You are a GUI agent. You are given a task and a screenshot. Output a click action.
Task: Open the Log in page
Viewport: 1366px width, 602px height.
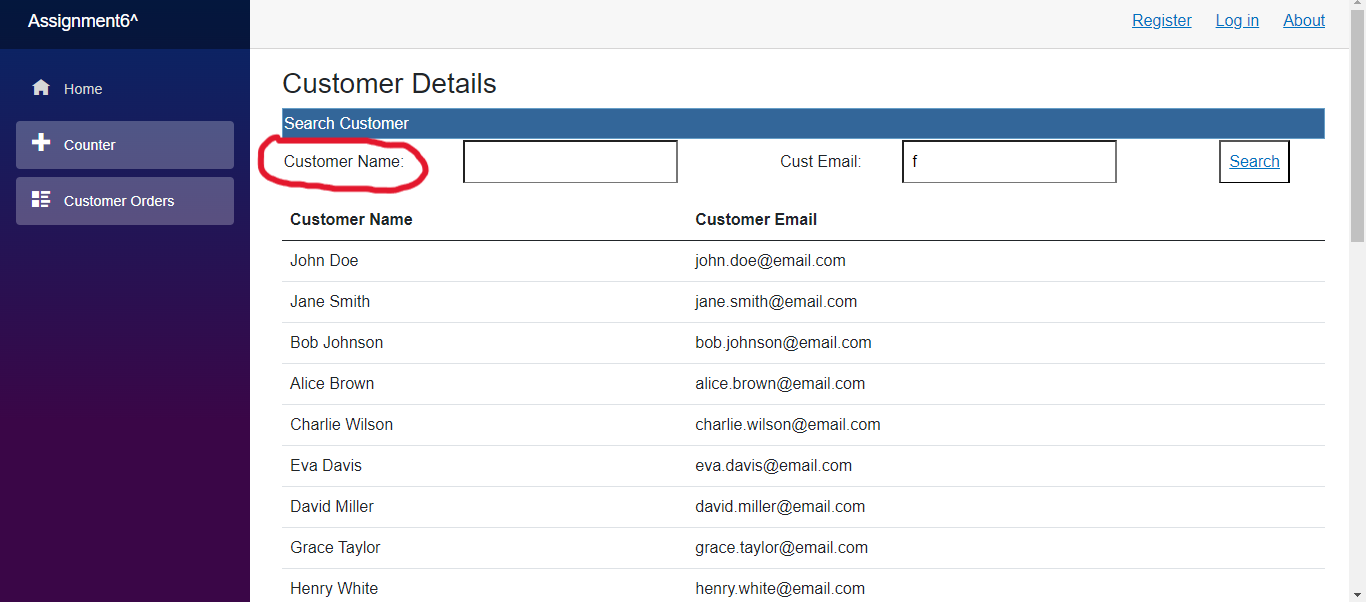1236,20
